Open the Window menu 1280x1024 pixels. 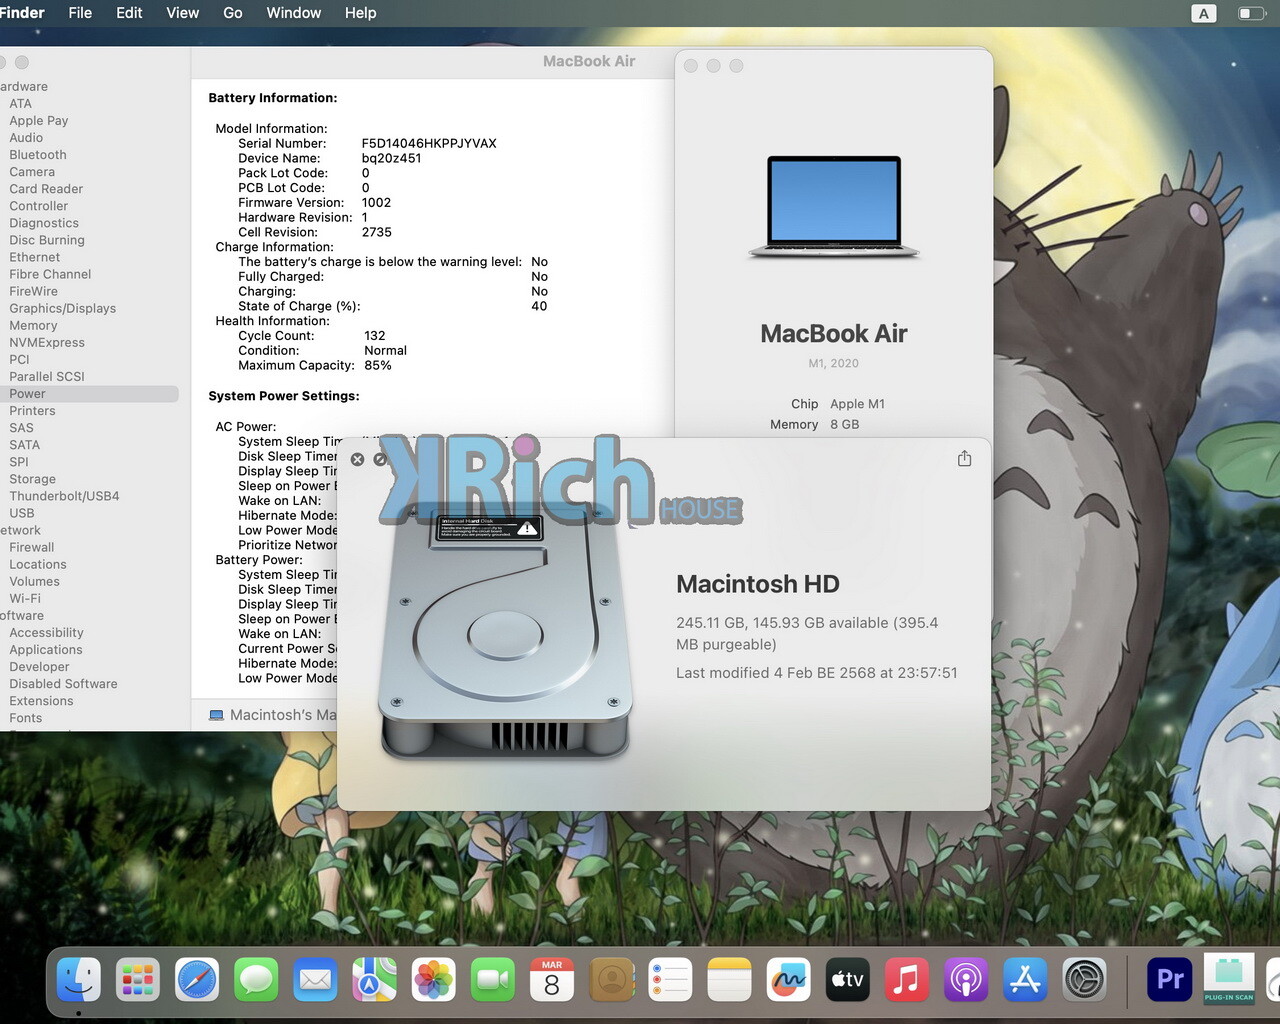[x=293, y=13]
